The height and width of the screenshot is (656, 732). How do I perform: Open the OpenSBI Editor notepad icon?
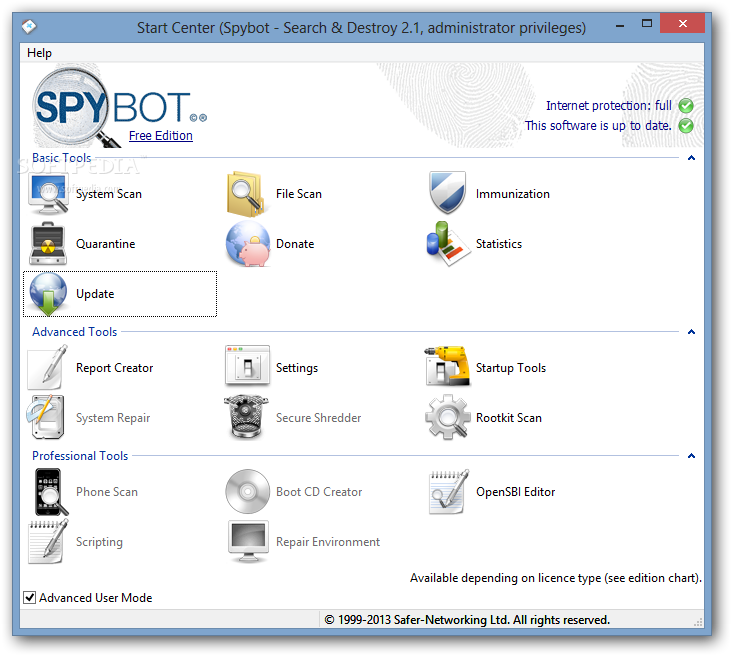(448, 492)
